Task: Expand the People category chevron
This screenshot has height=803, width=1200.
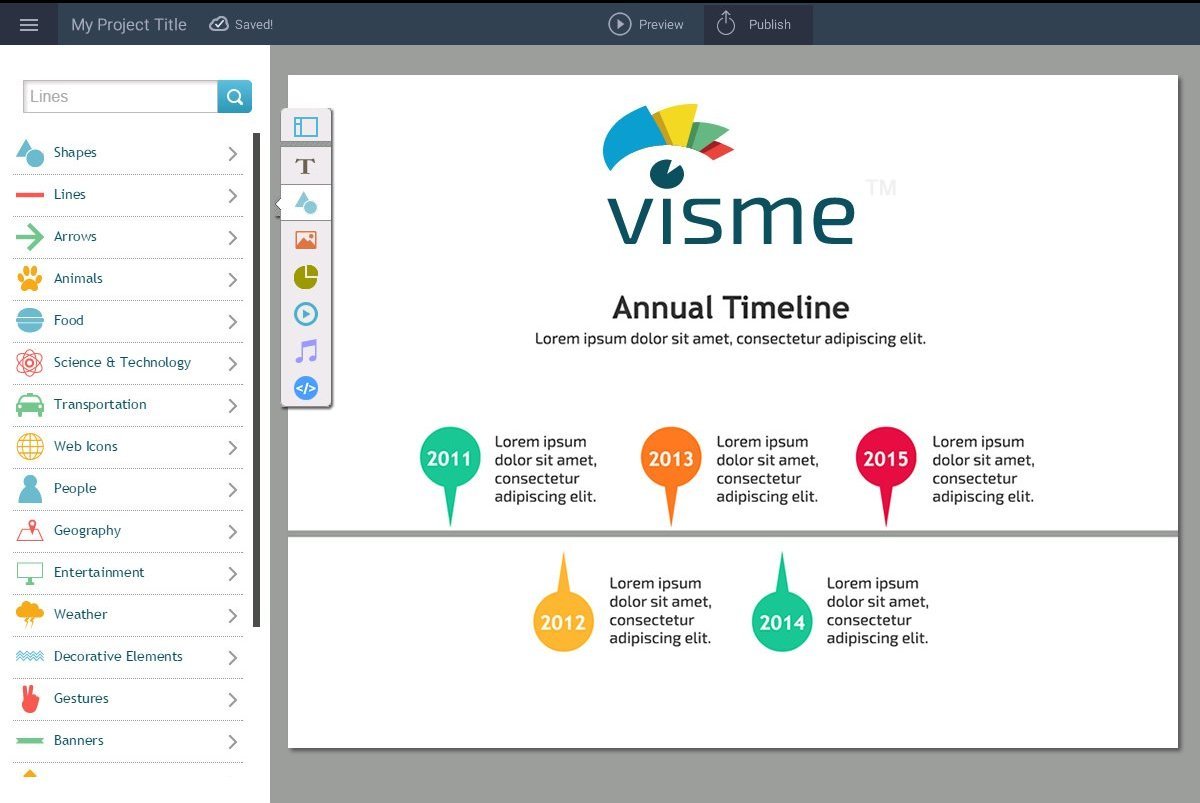Action: click(232, 489)
